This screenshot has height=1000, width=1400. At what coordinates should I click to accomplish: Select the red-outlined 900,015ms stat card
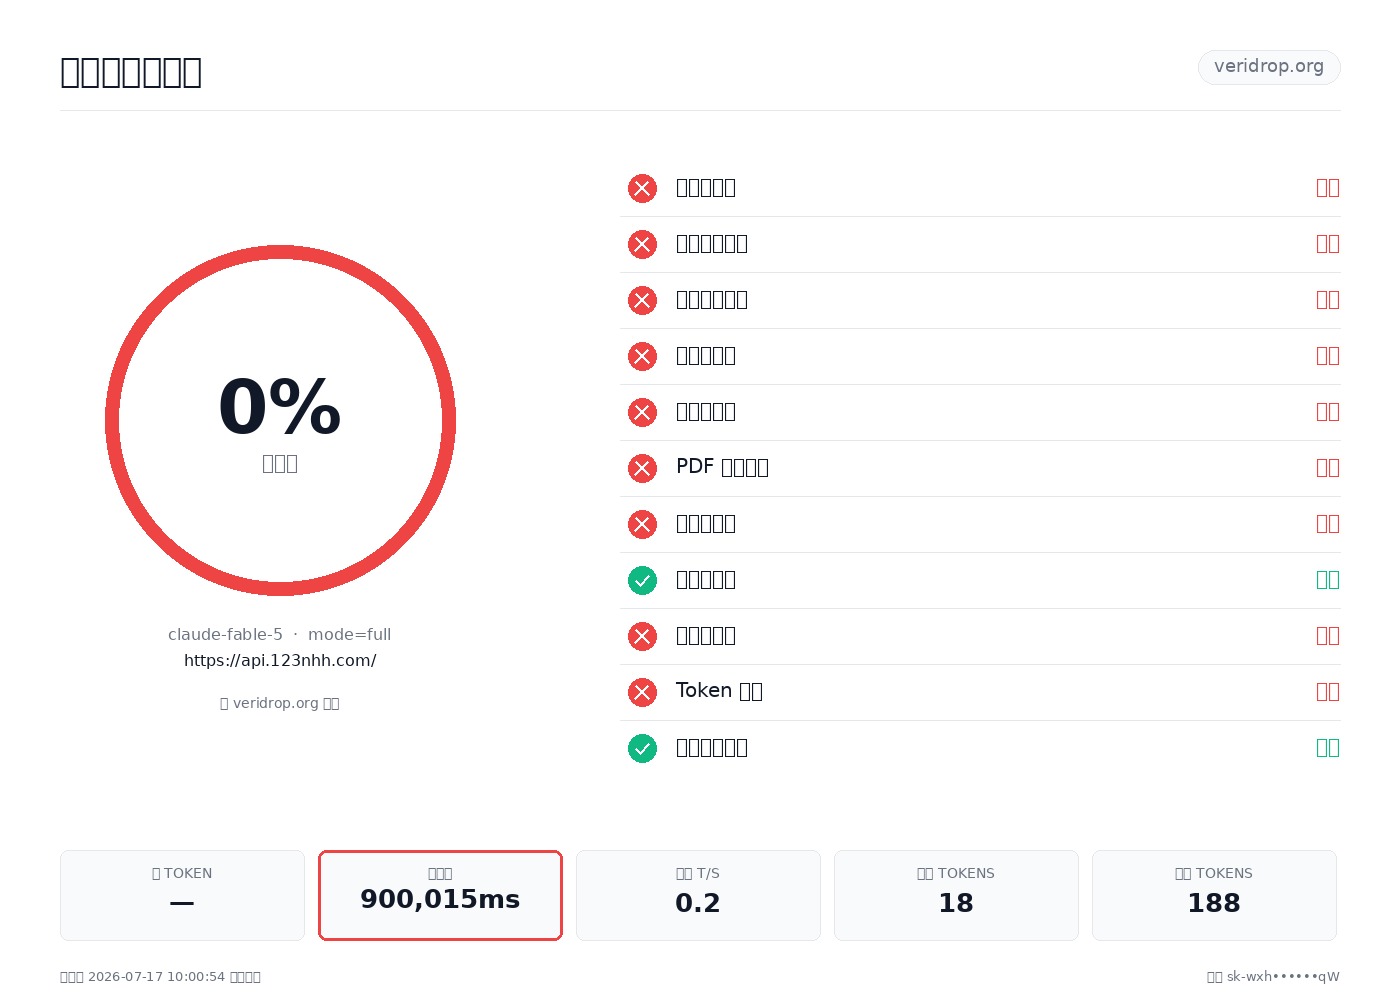[x=440, y=895]
